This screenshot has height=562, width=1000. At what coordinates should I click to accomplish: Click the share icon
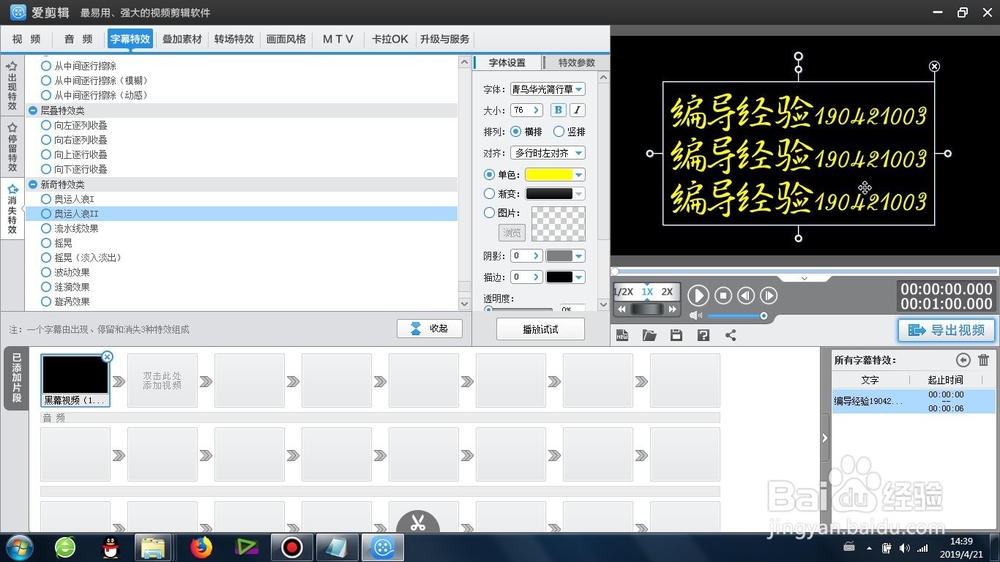(x=730, y=335)
